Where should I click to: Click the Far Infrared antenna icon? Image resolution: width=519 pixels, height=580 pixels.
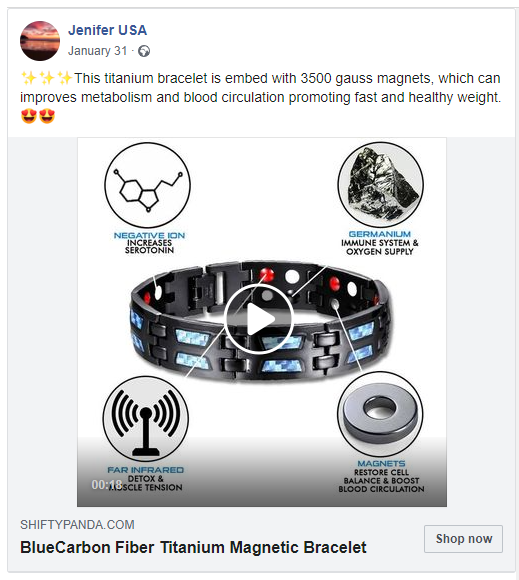tap(146, 419)
